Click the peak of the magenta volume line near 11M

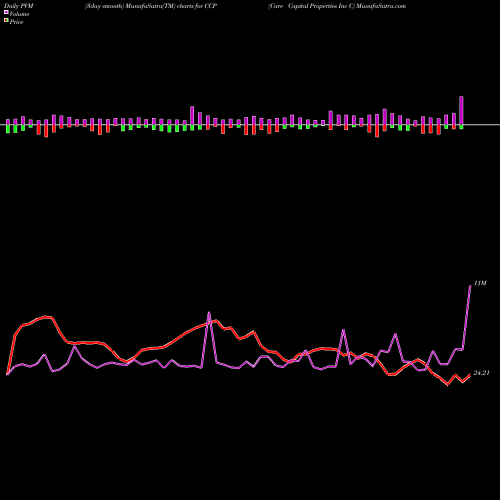470,286
